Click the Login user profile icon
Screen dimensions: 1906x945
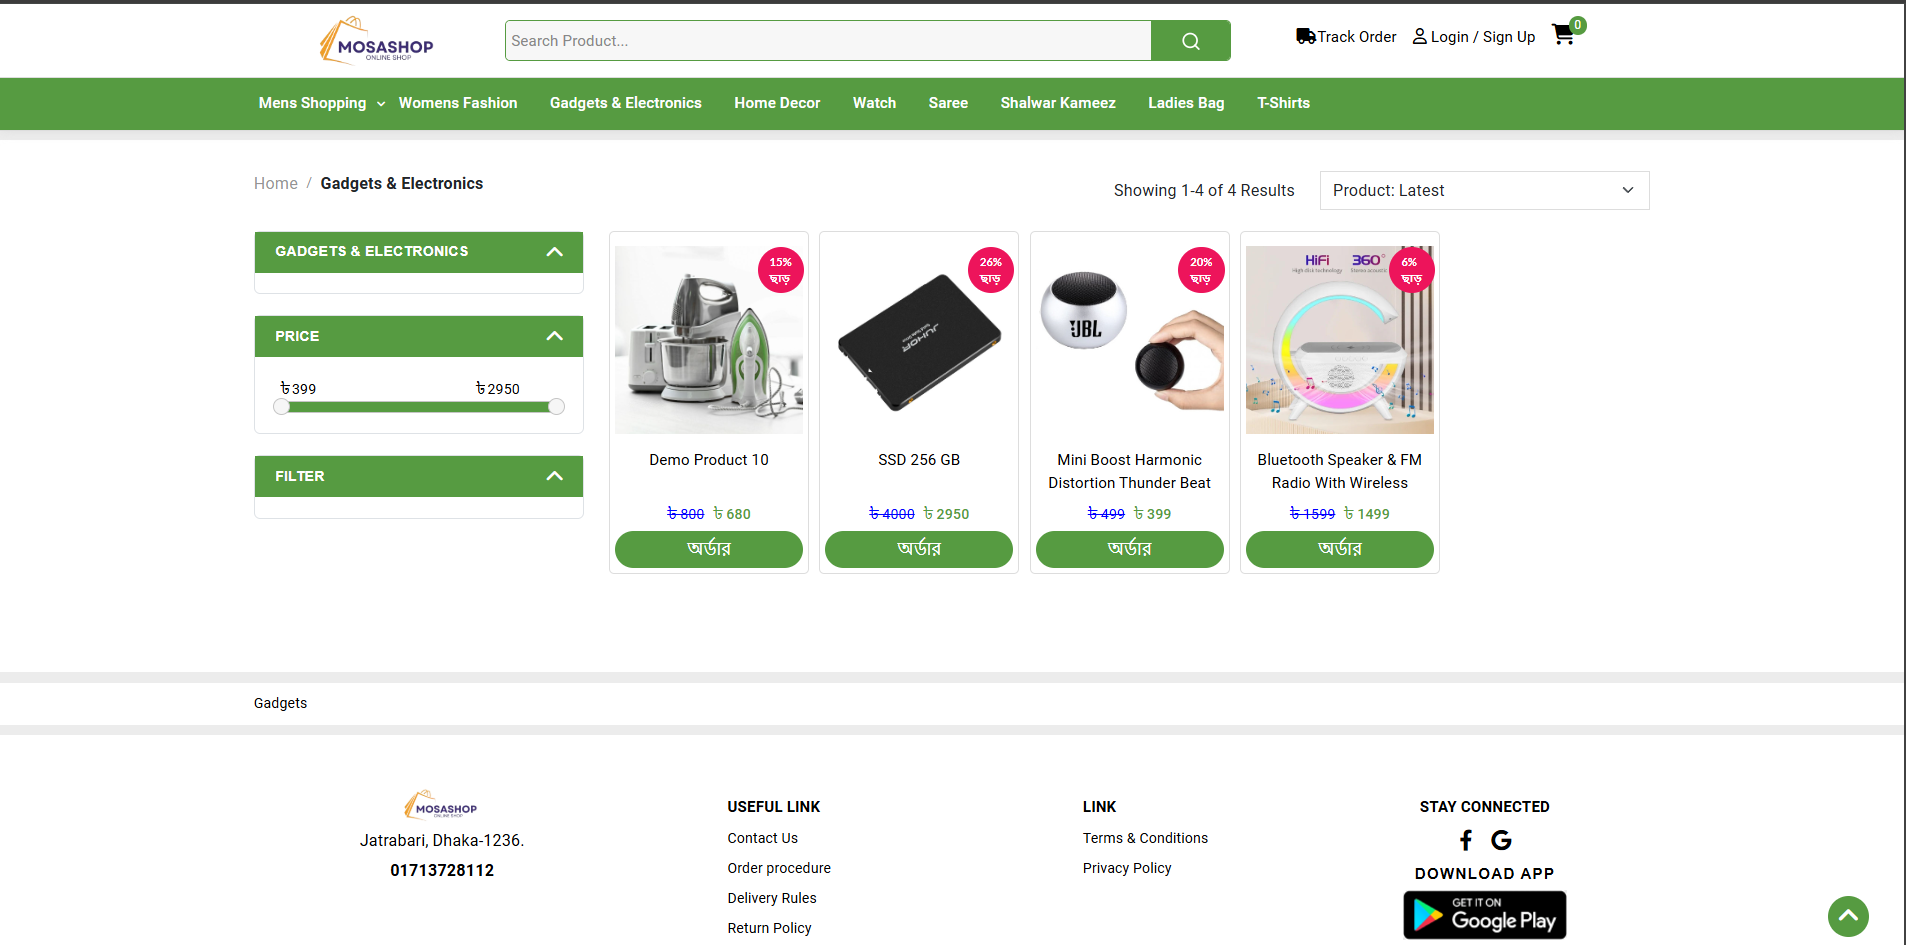[x=1419, y=37]
